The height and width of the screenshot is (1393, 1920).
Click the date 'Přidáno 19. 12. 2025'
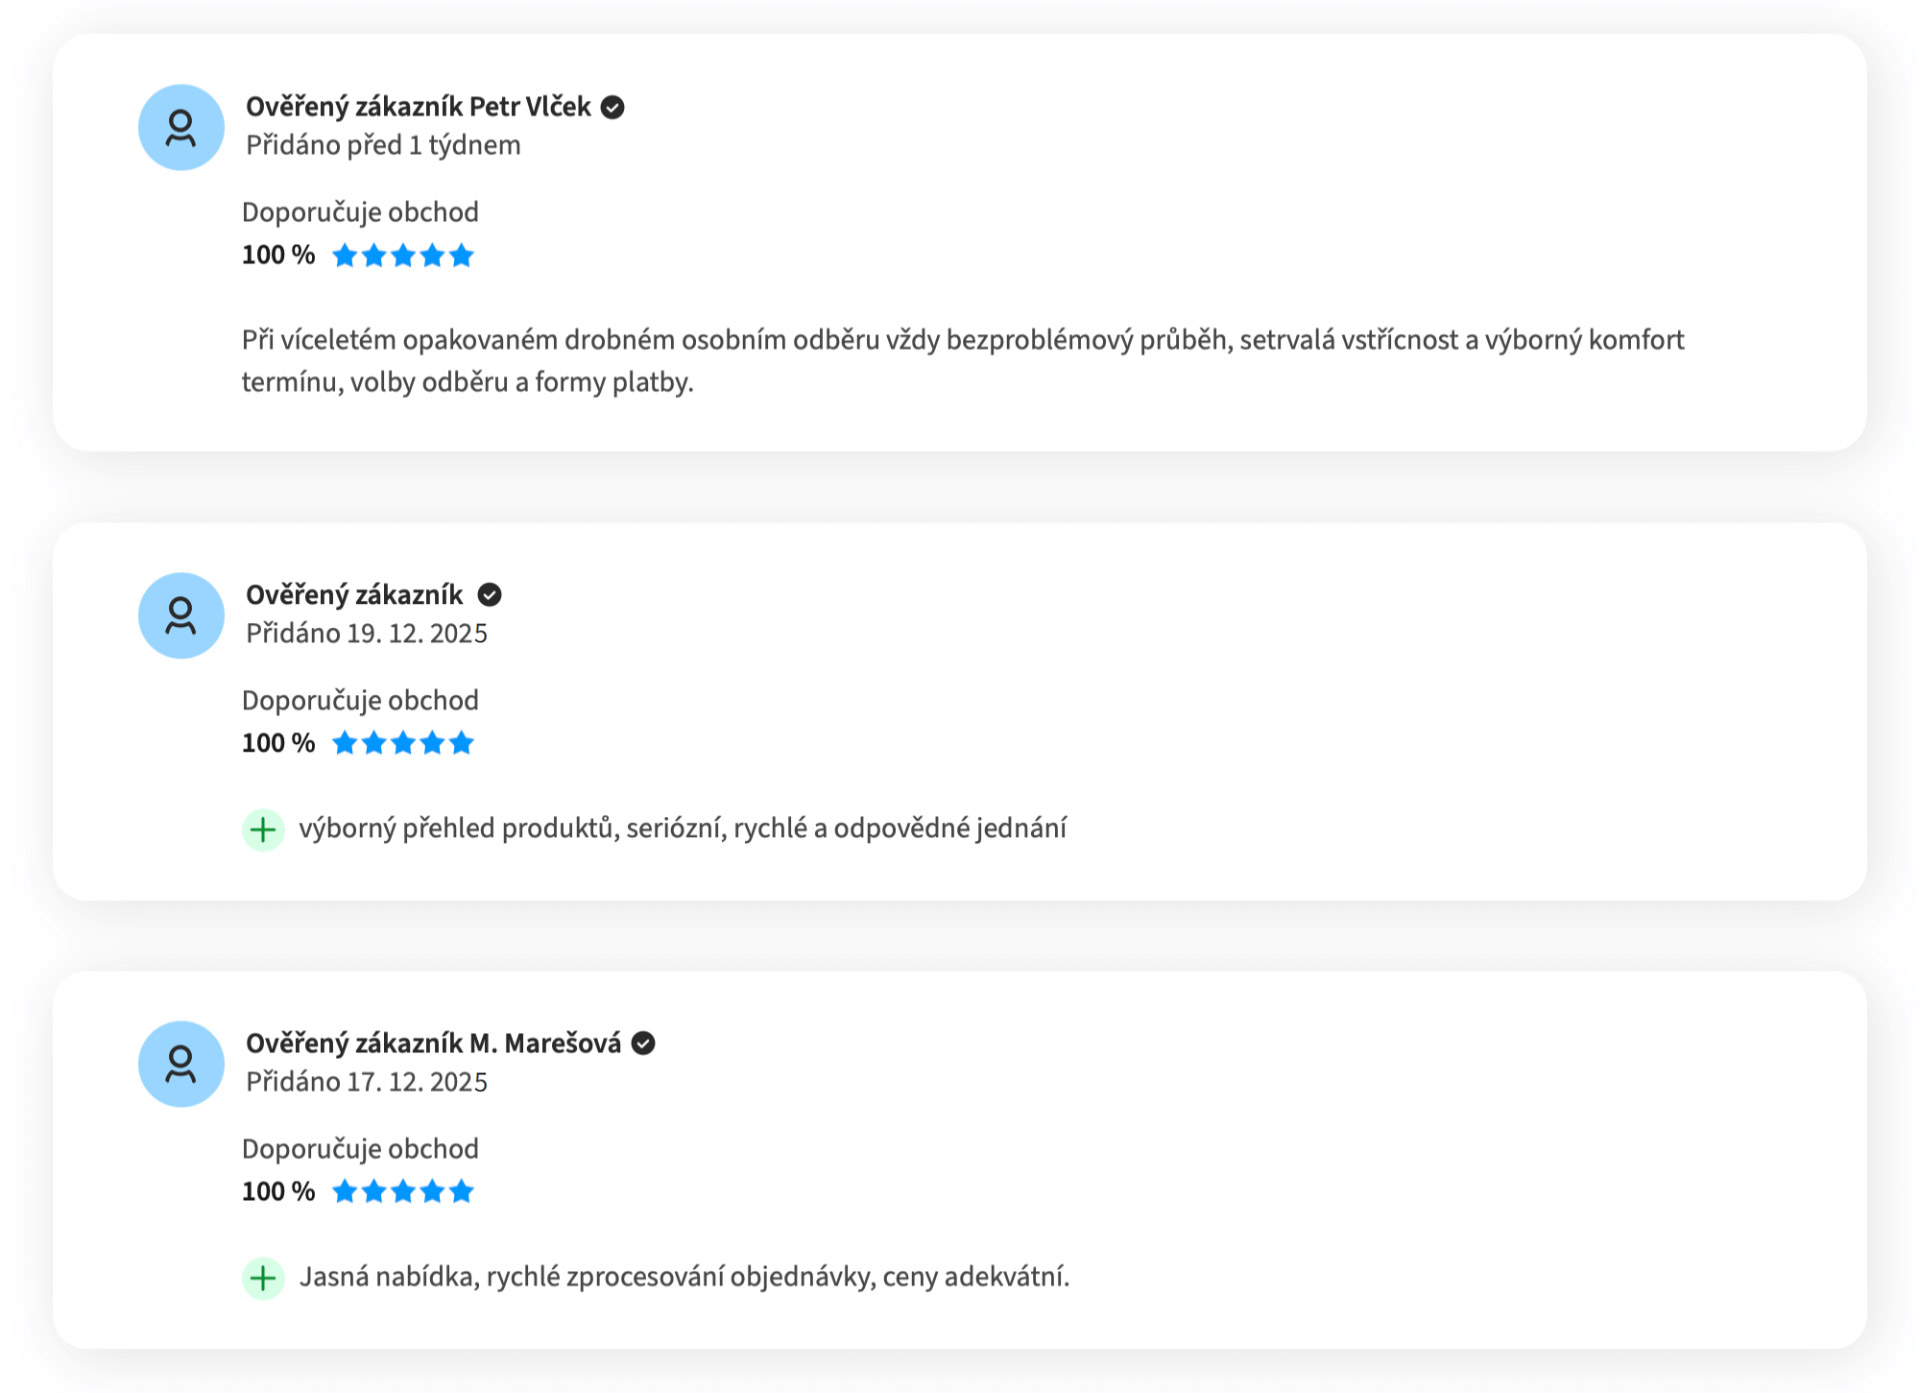(x=366, y=633)
